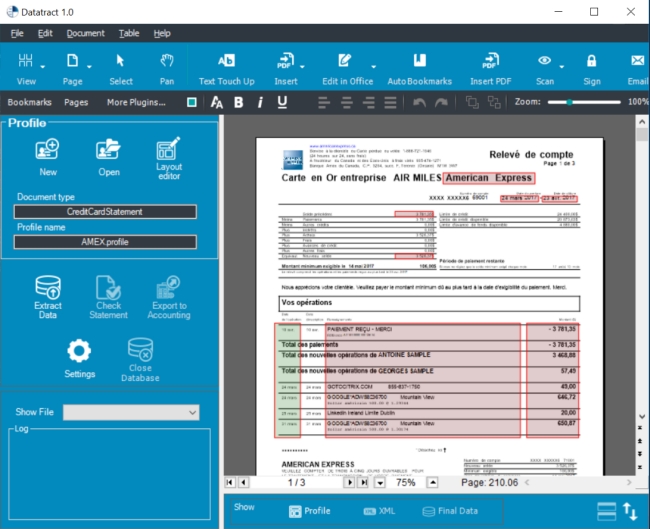The height and width of the screenshot is (529, 650).
Task: Show the Profile view
Action: click(310, 511)
